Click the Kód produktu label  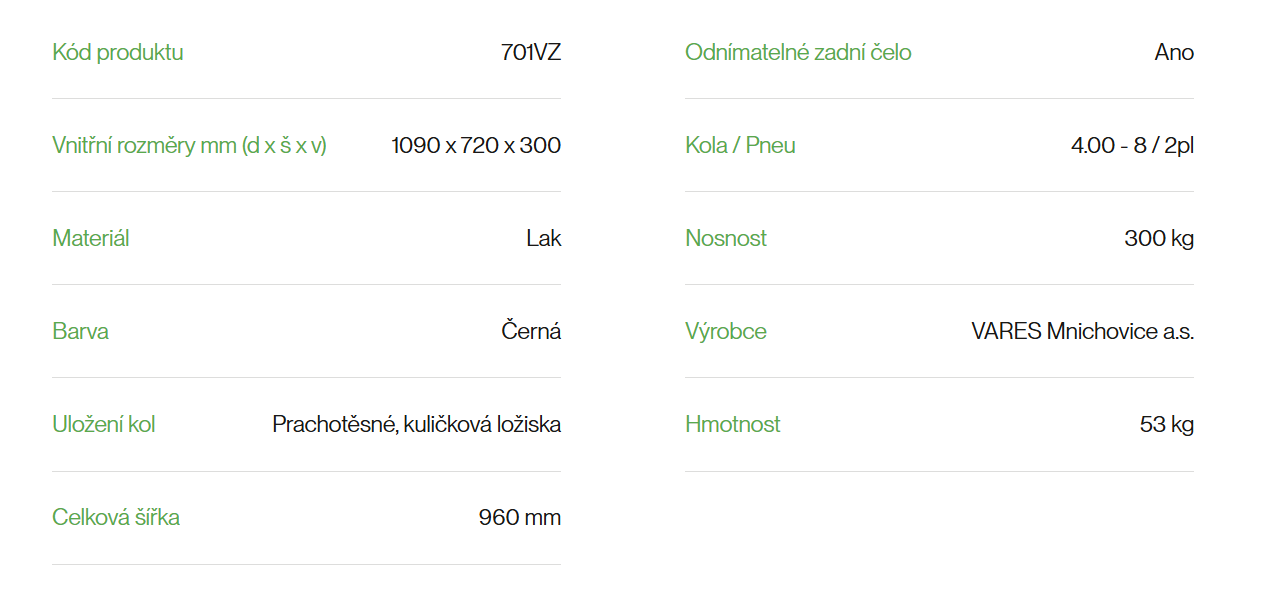tap(118, 52)
